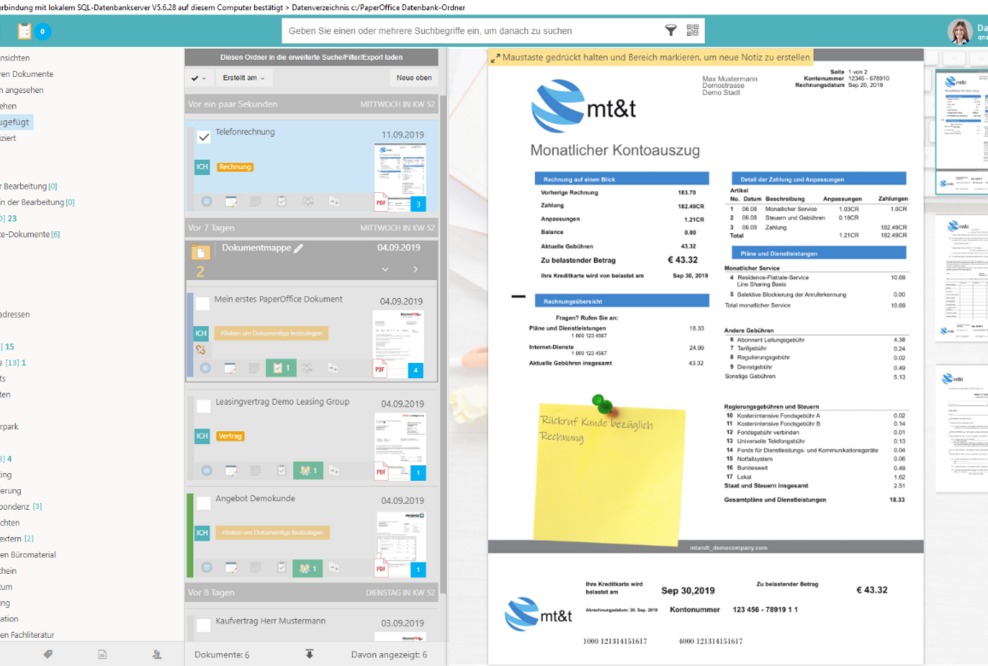Image resolution: width=988 pixels, height=666 pixels.
Task: Check the Angebot Demokunde checkbox
Action: (x=206, y=500)
